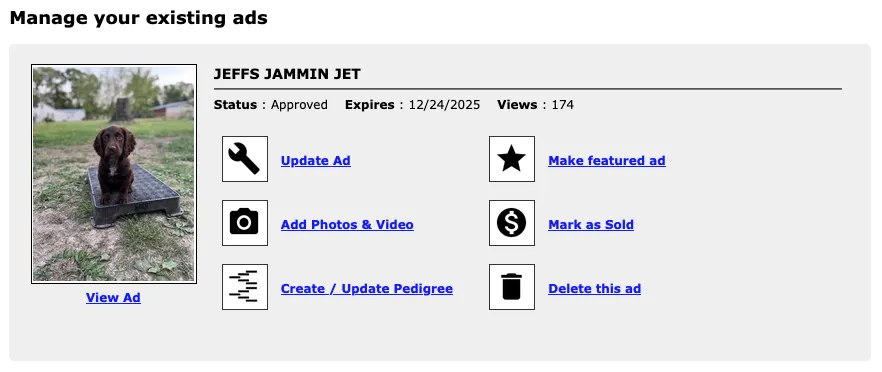Open the View Ad link
The height and width of the screenshot is (372, 882).
pos(113,298)
